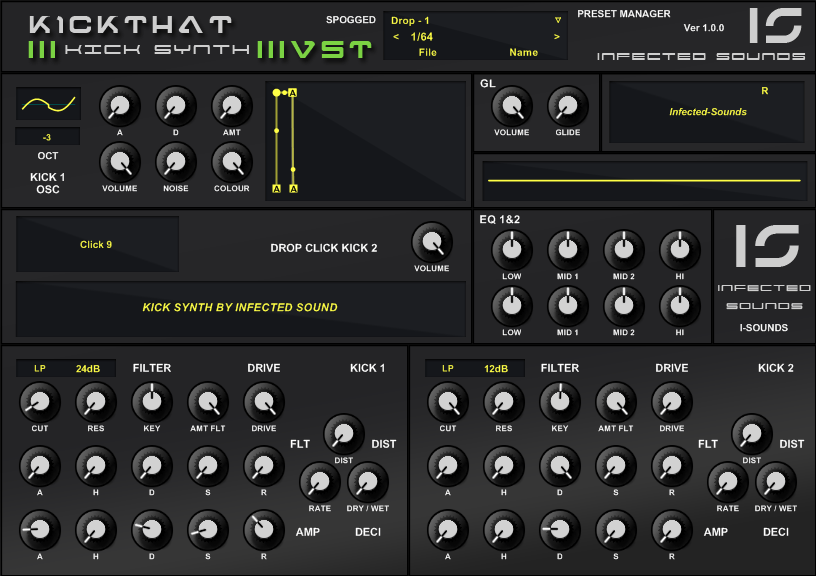Click the I-SOUNDS logo panel
This screenshot has width=816, height=576.
pyautogui.click(x=763, y=277)
